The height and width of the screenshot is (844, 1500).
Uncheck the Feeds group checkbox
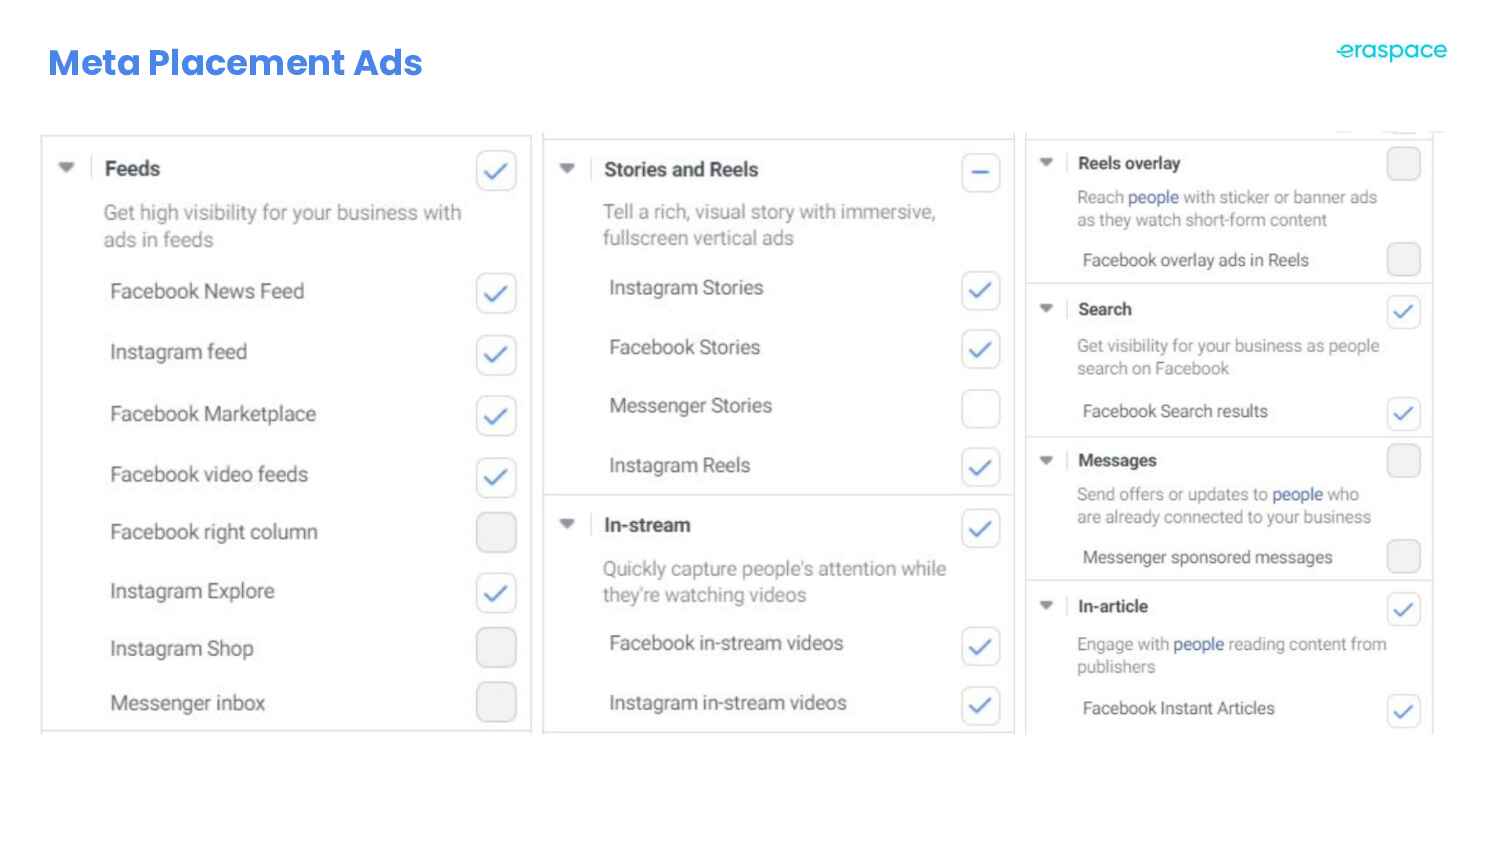496,171
